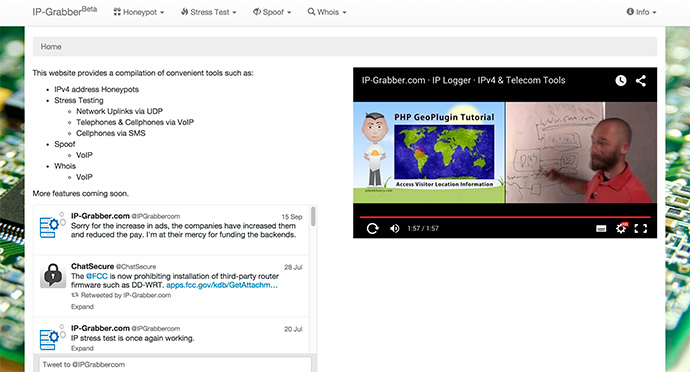Viewport: 690px width, 372px height.
Task: Click the Share icon on video
Action: (641, 81)
